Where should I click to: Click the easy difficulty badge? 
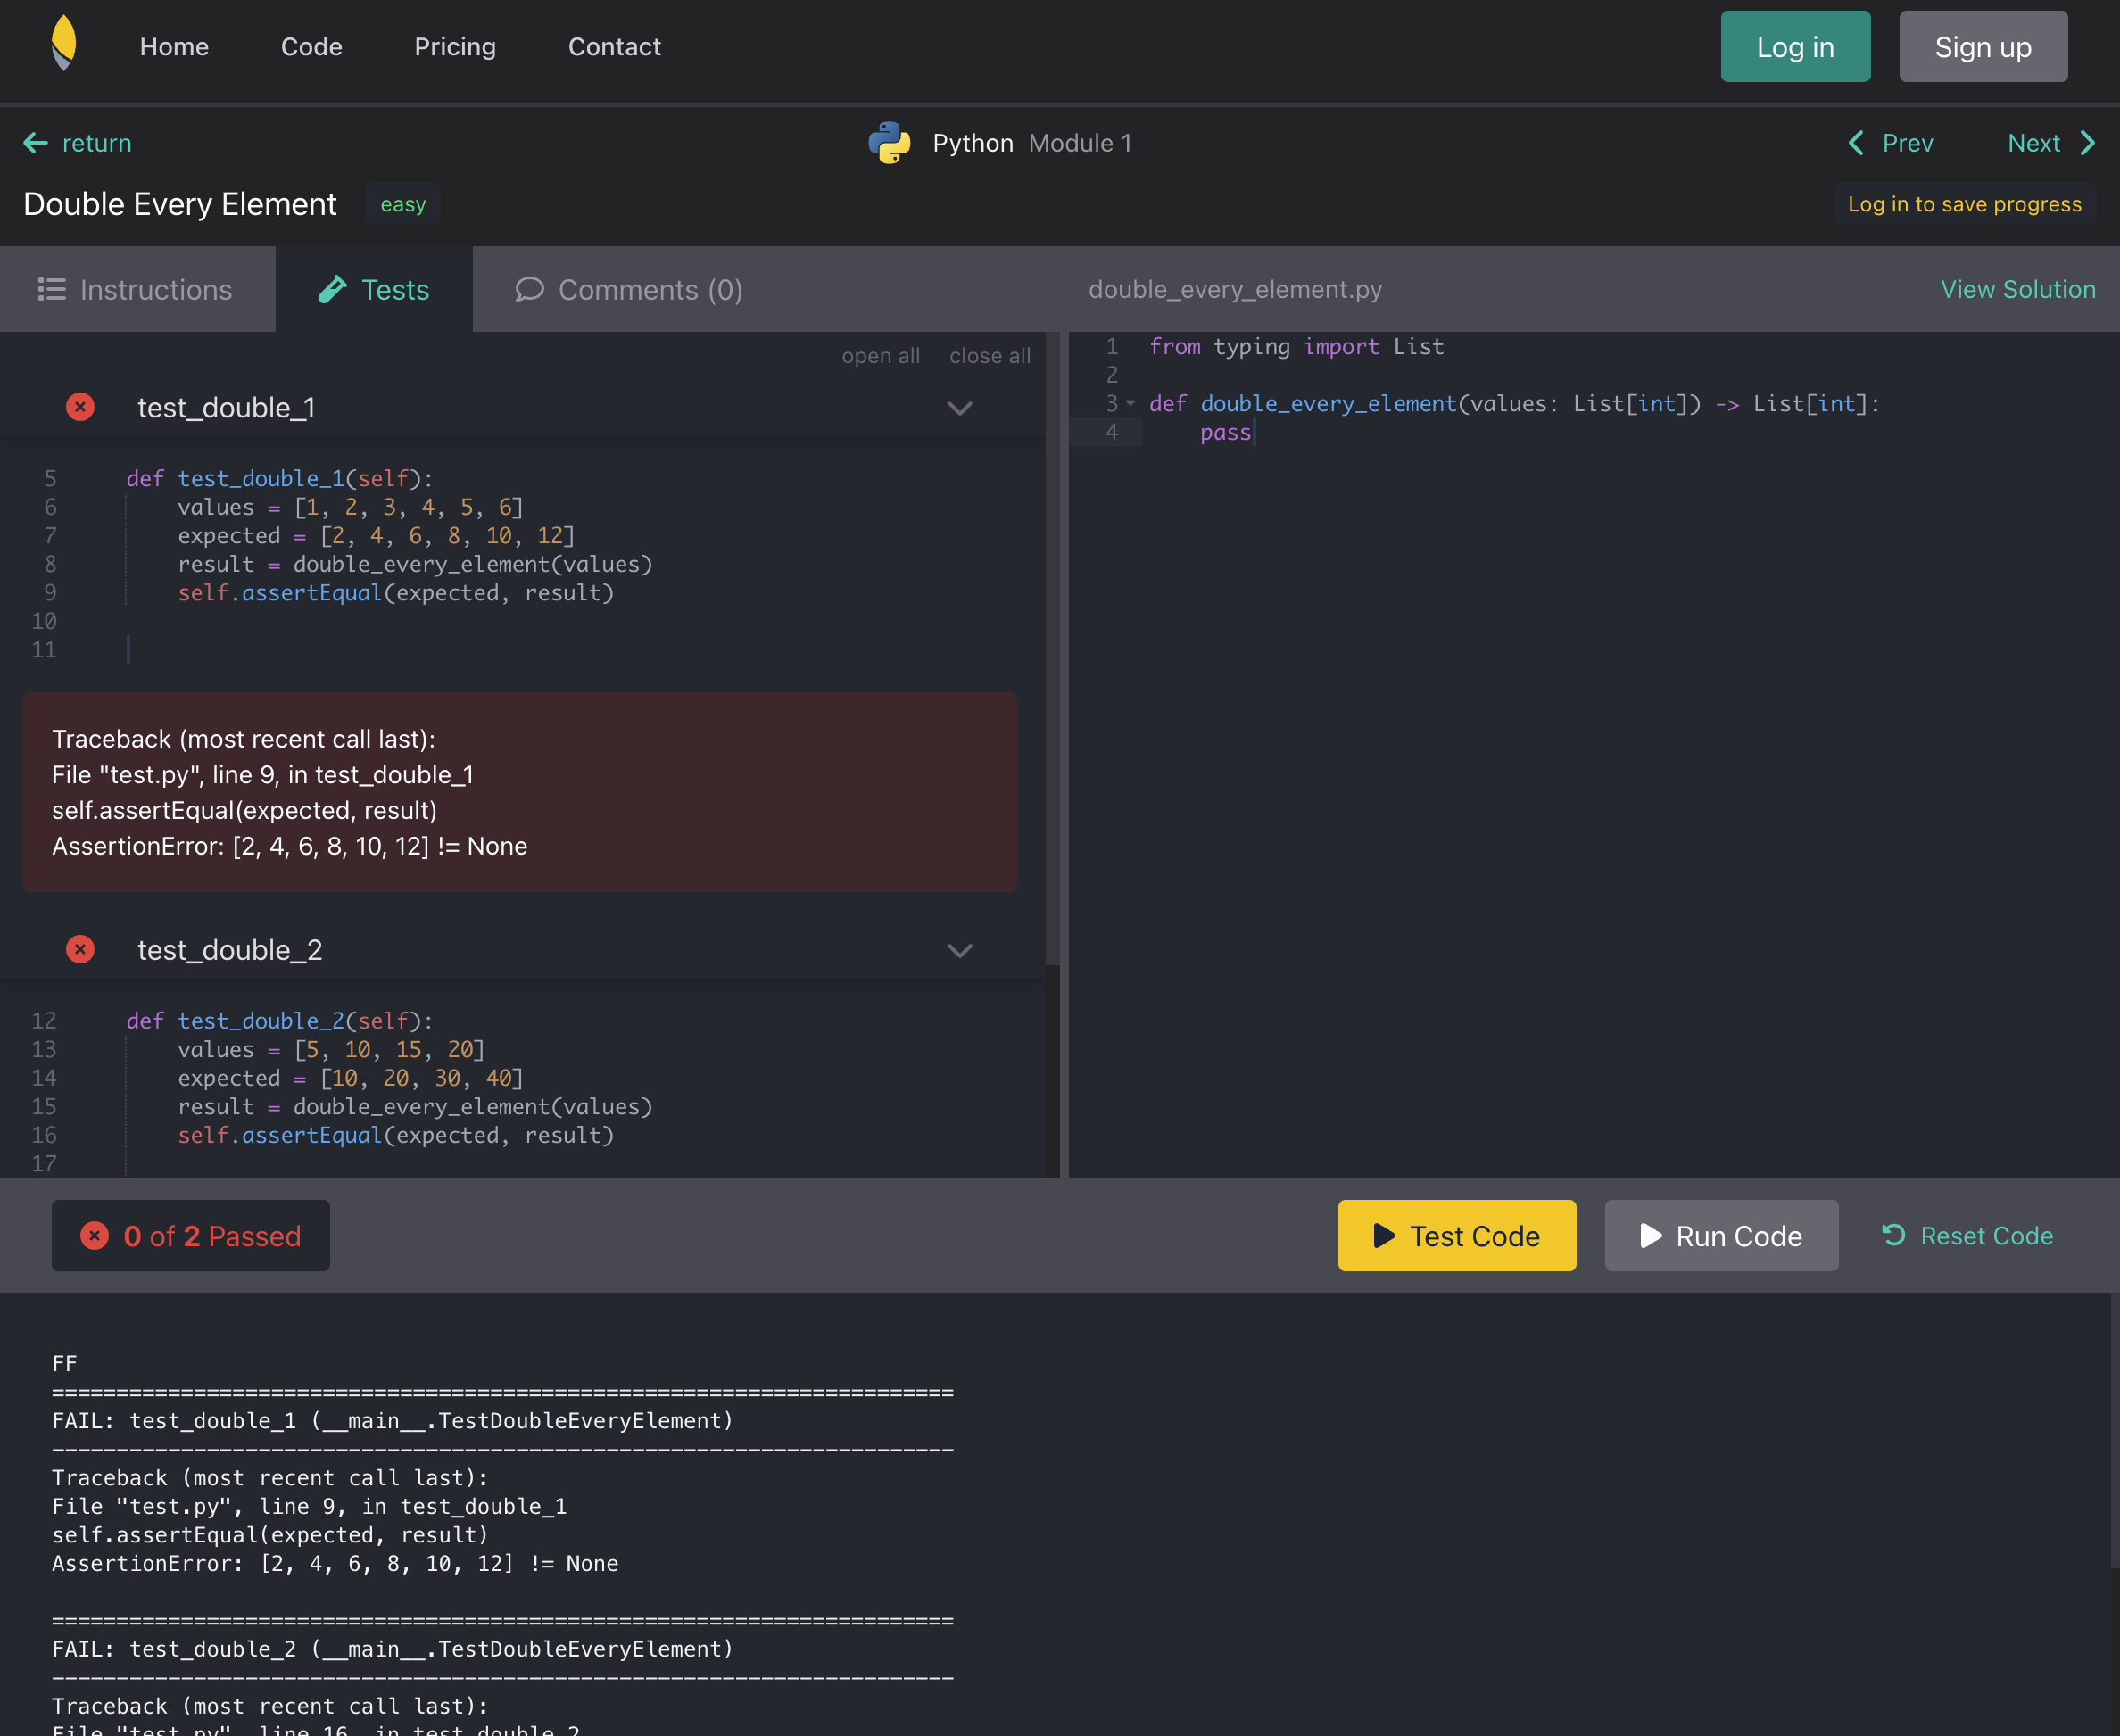(403, 204)
